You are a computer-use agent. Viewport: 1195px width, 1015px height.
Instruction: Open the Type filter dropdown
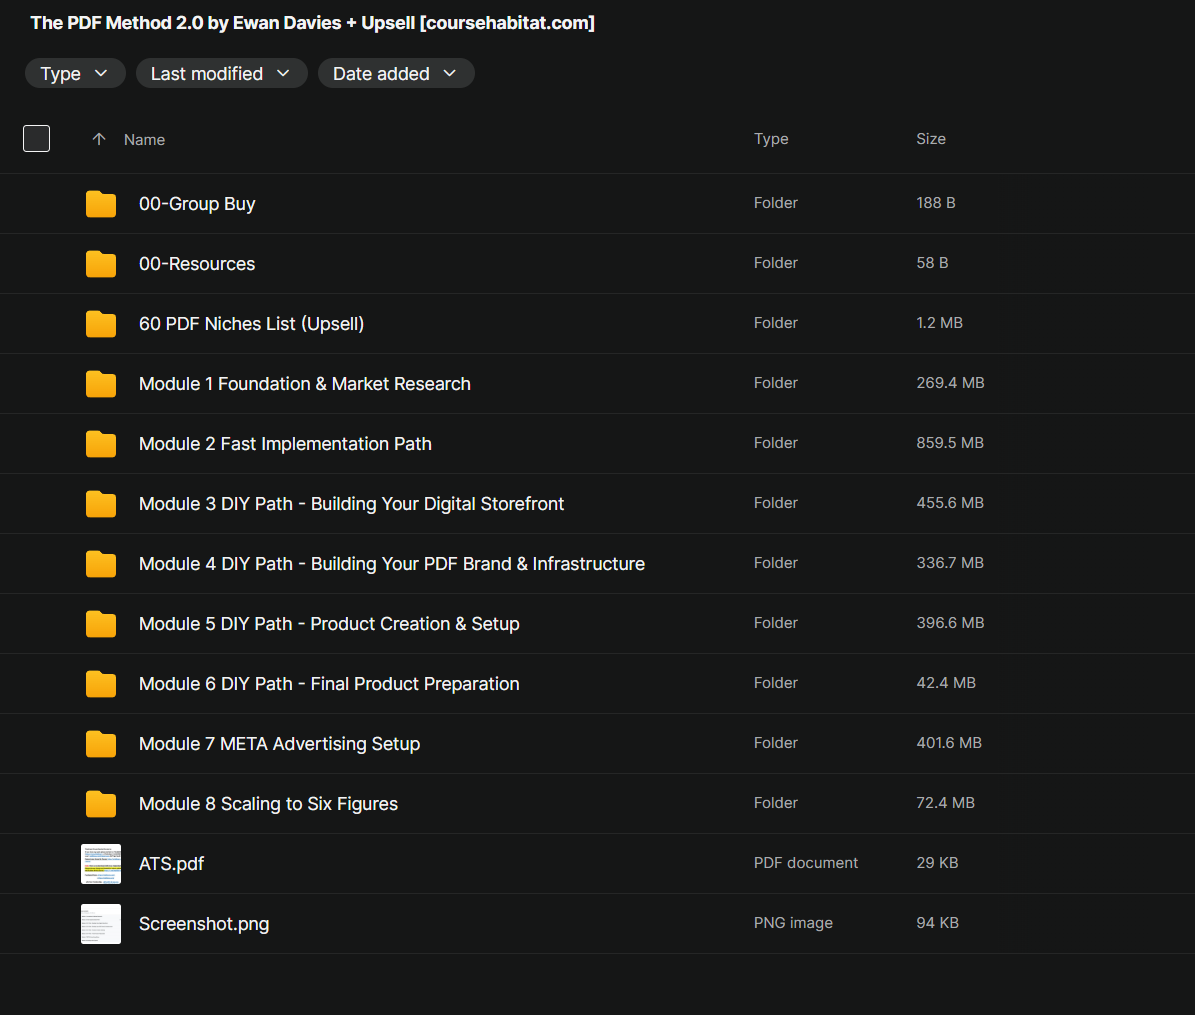pos(75,73)
